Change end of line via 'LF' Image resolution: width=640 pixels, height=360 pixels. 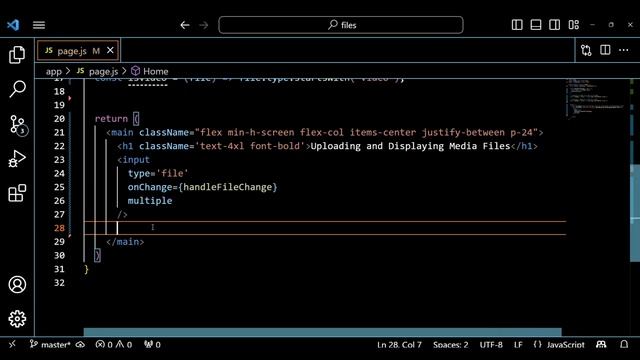tap(518, 345)
